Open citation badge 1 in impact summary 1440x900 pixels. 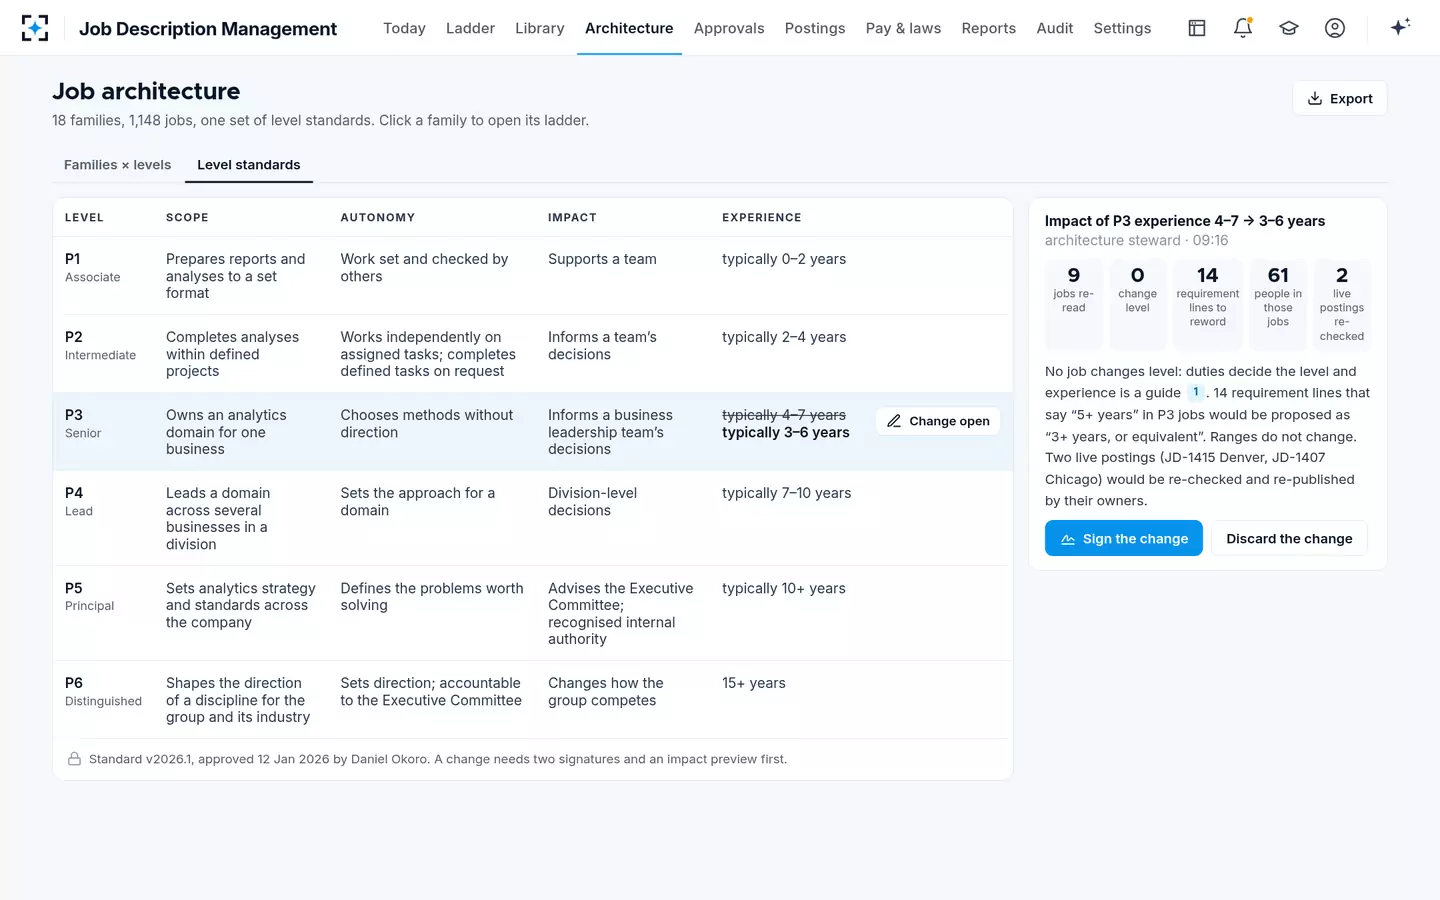pos(1195,392)
